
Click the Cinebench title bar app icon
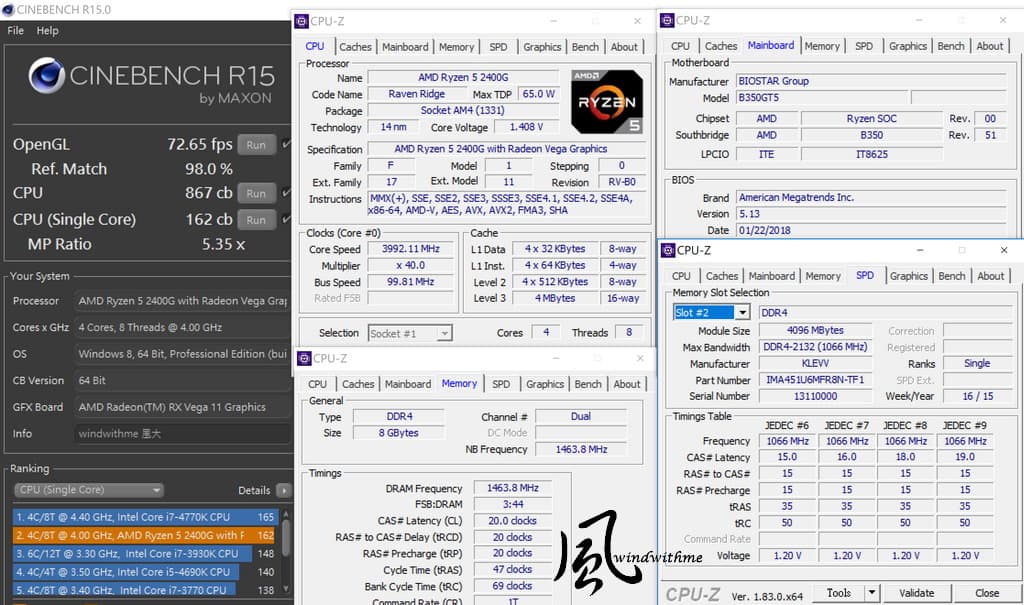click(8, 9)
